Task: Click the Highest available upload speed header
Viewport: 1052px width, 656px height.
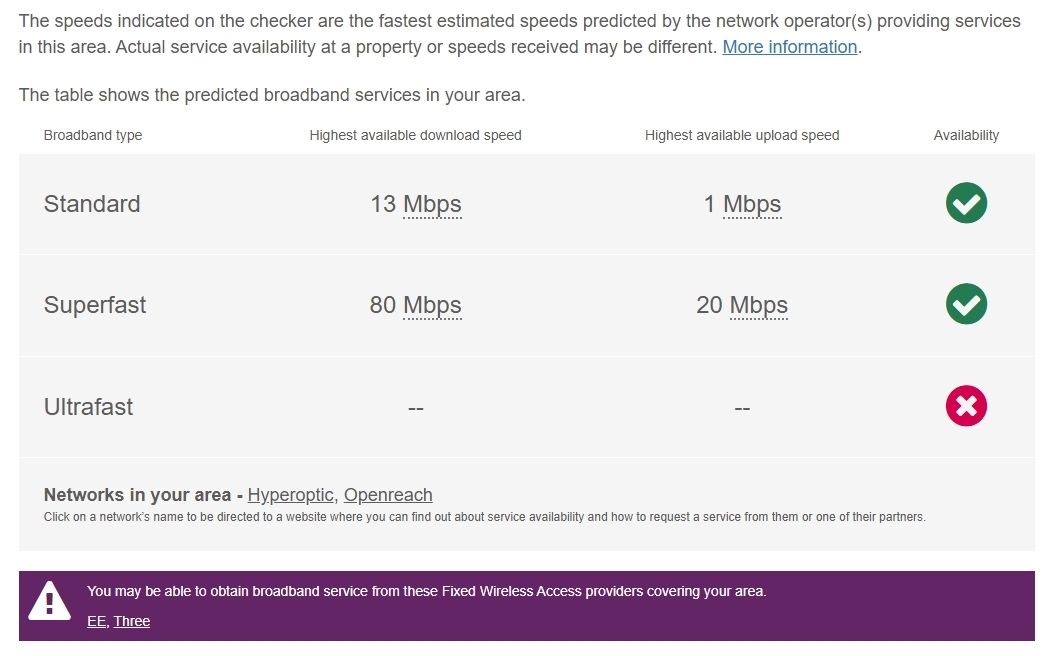Action: [742, 135]
